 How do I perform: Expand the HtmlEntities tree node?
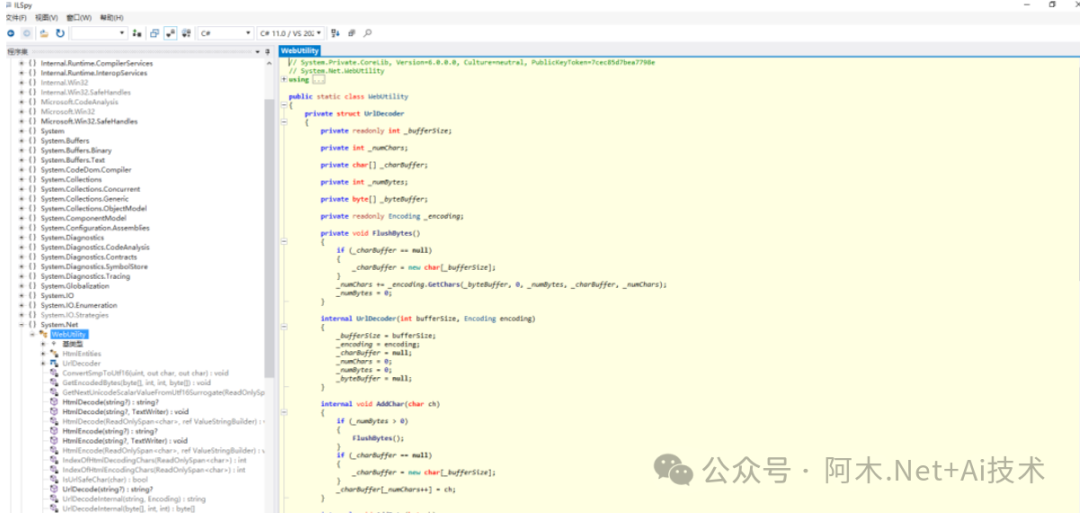click(x=43, y=353)
